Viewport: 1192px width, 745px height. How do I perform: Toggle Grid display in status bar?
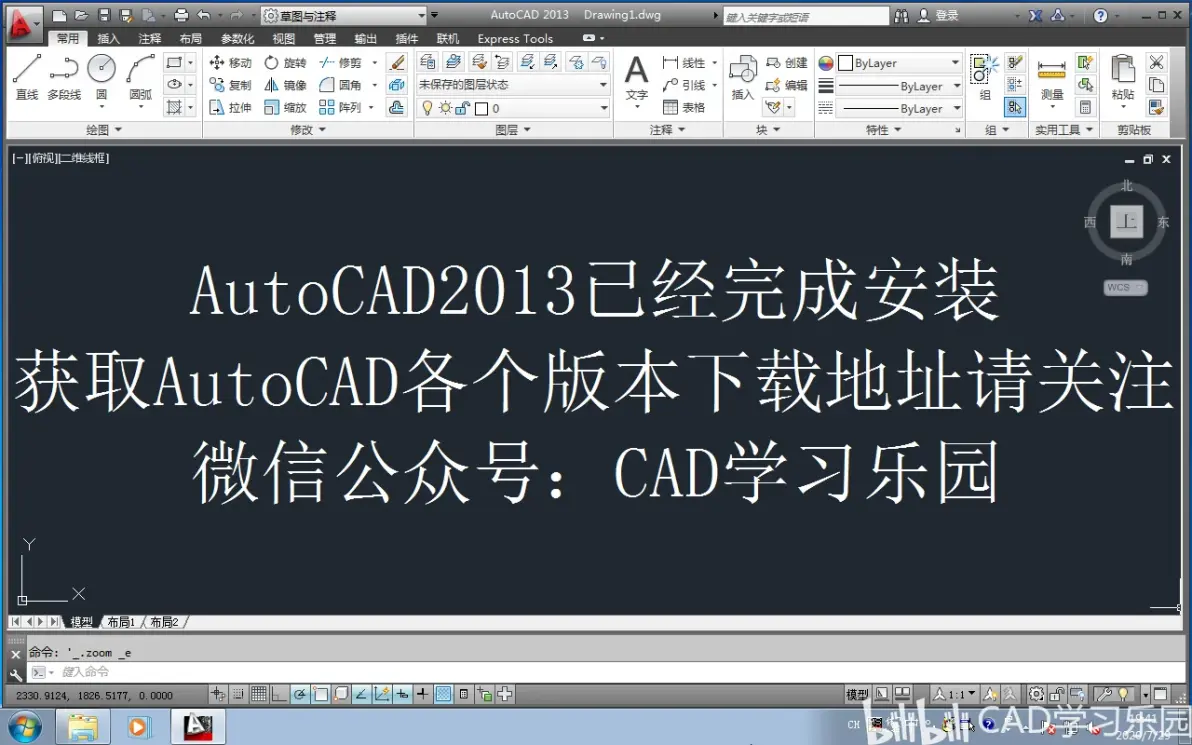(258, 694)
